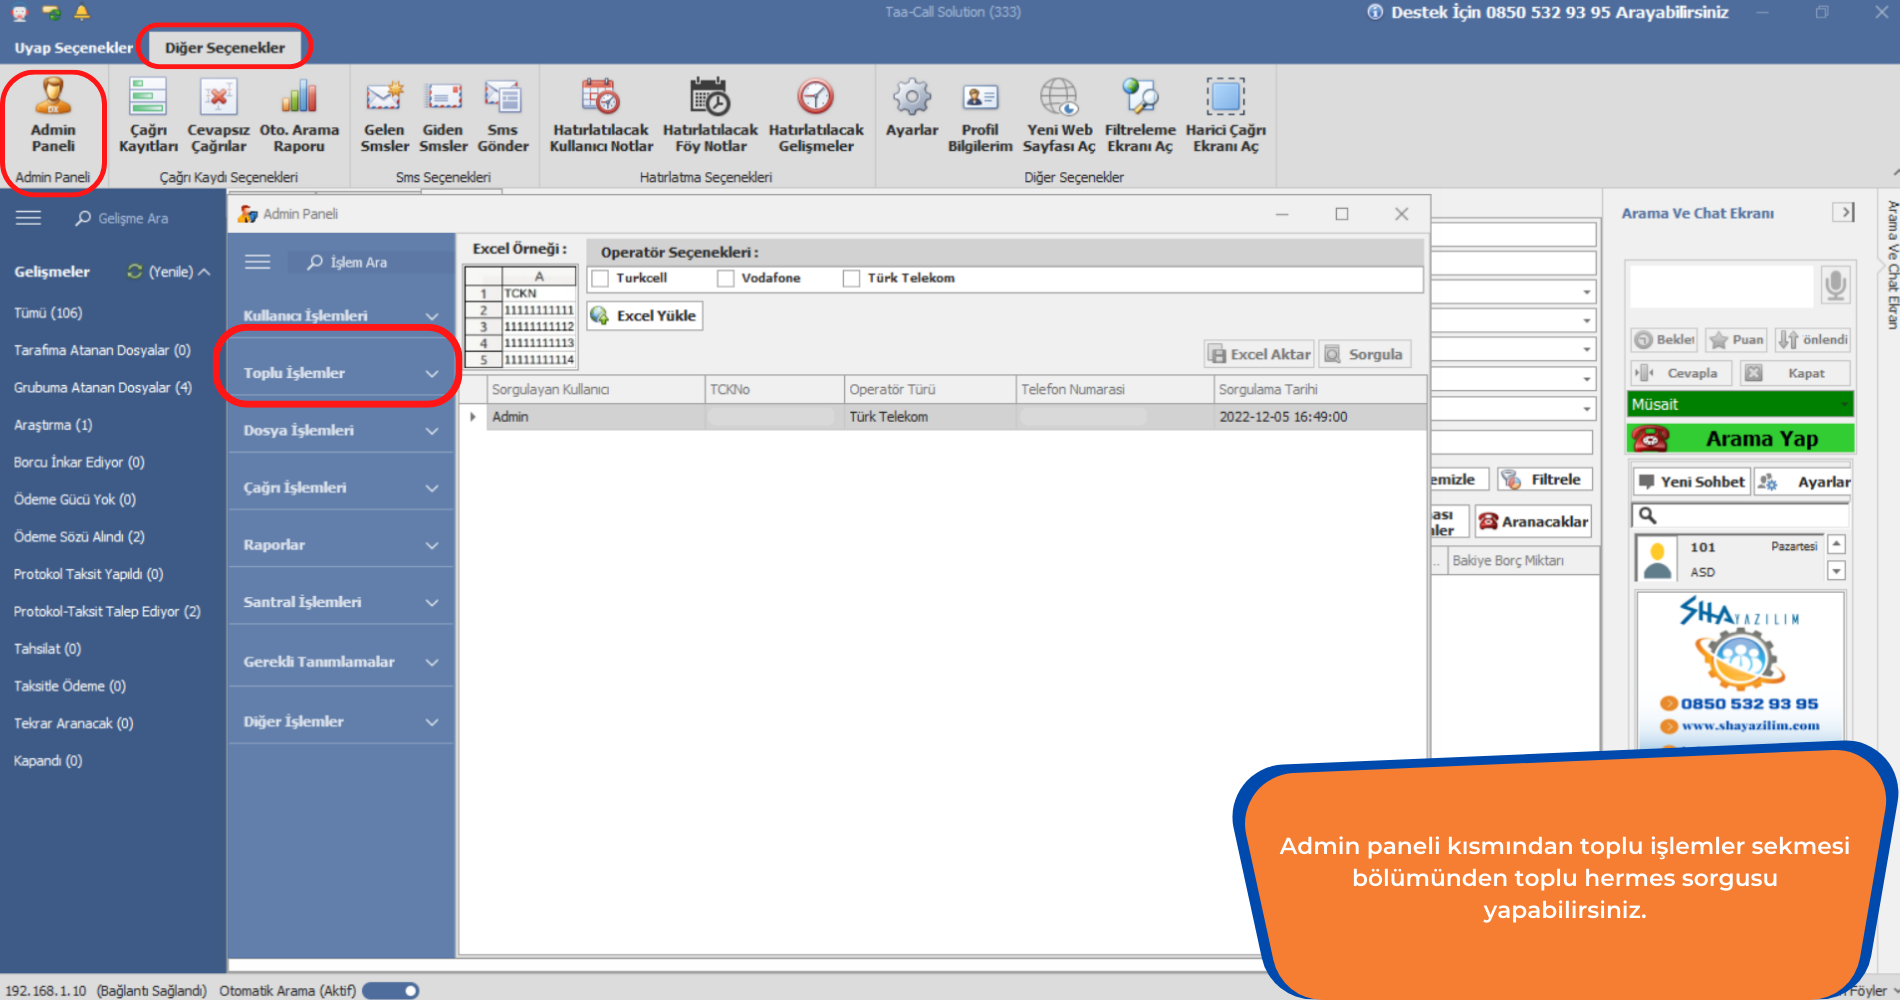Screen dimensions: 1900x1000
Task: Open Hatırlatılacak Gelişmeler
Action: tap(816, 115)
